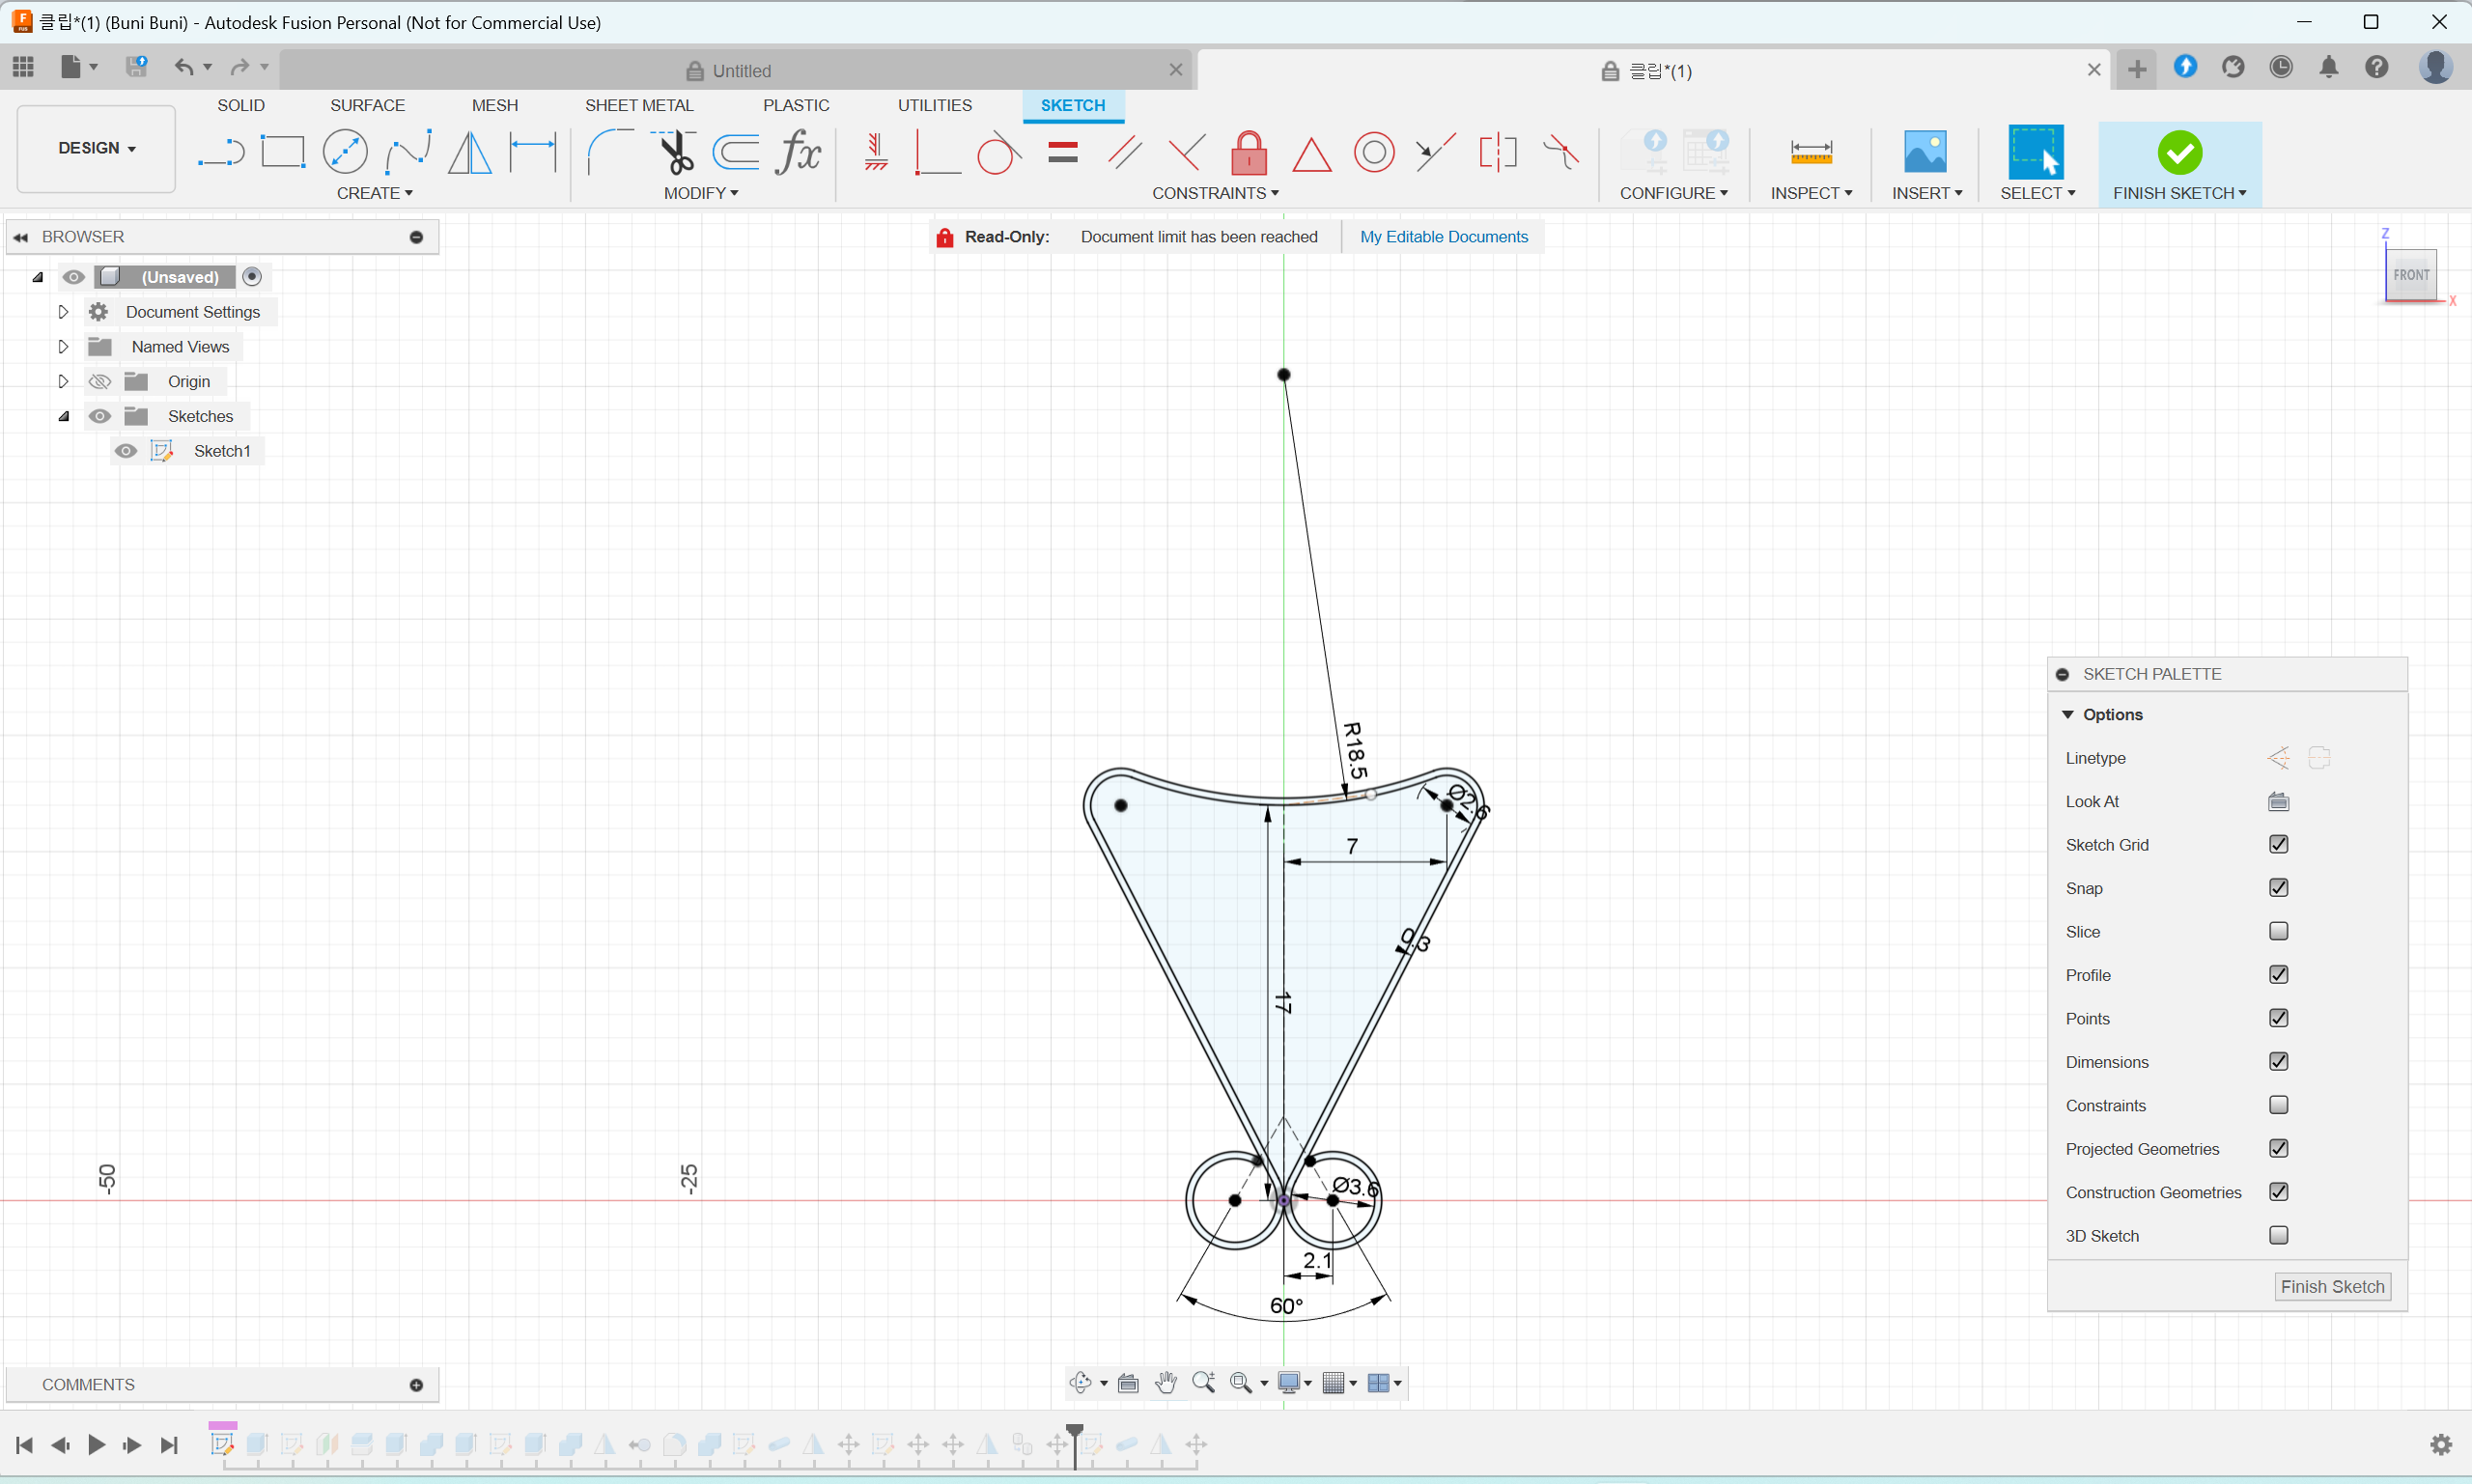Screen dimensions: 2472x1484
Task: Activate the Sketch Dimension tool
Action: [x=533, y=152]
